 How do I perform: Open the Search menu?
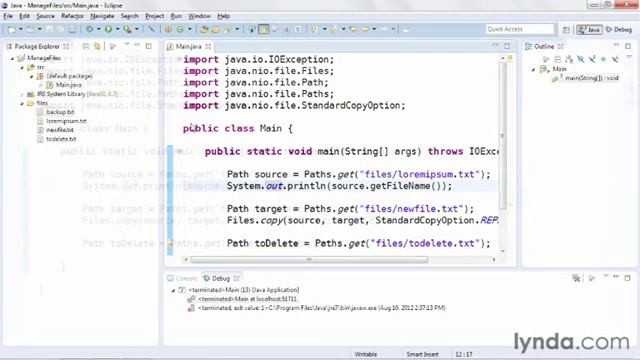coord(130,16)
